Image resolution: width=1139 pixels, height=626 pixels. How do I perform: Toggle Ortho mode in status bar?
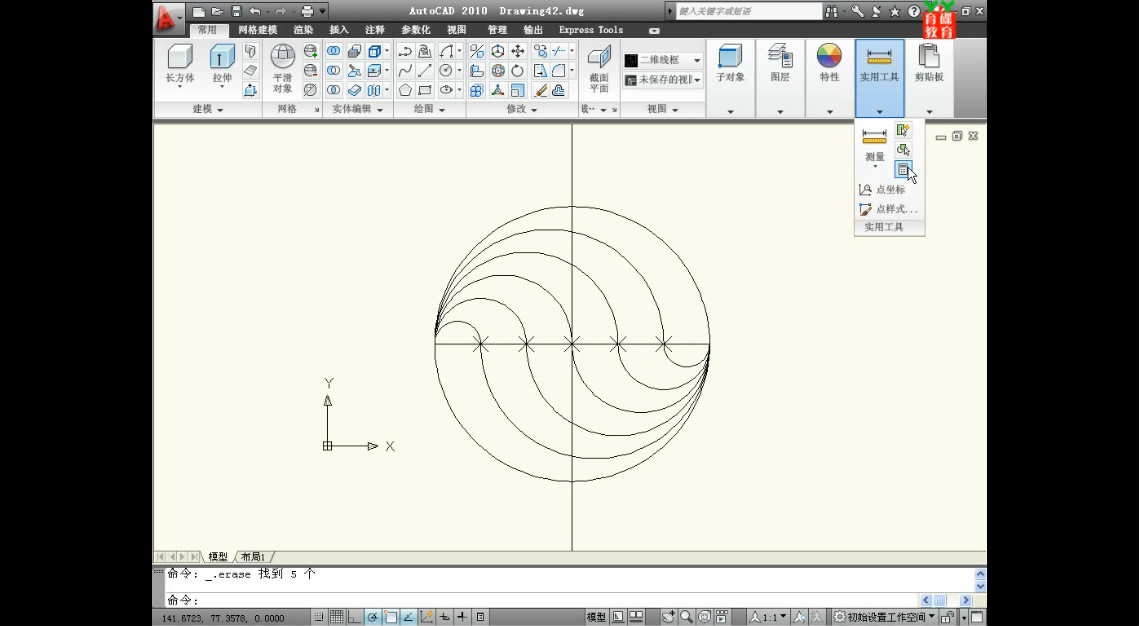[354, 617]
